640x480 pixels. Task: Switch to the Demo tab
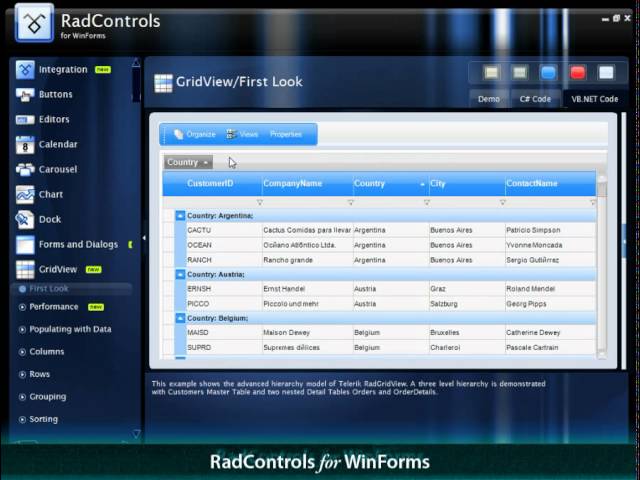point(489,99)
